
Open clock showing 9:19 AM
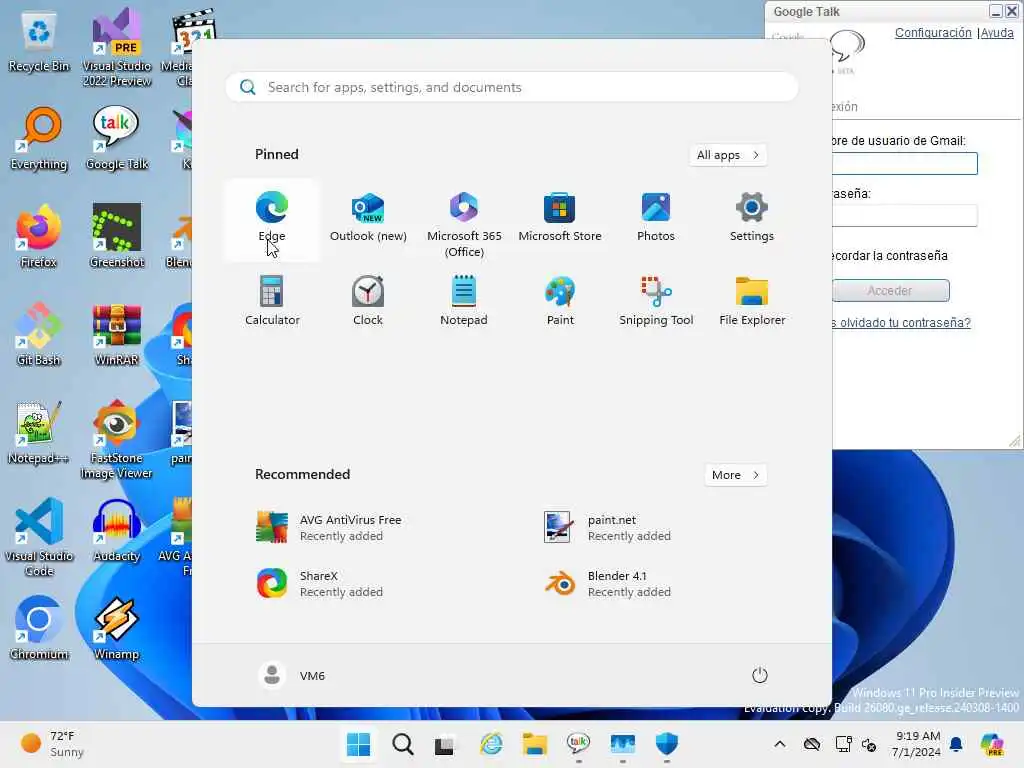tap(916, 744)
